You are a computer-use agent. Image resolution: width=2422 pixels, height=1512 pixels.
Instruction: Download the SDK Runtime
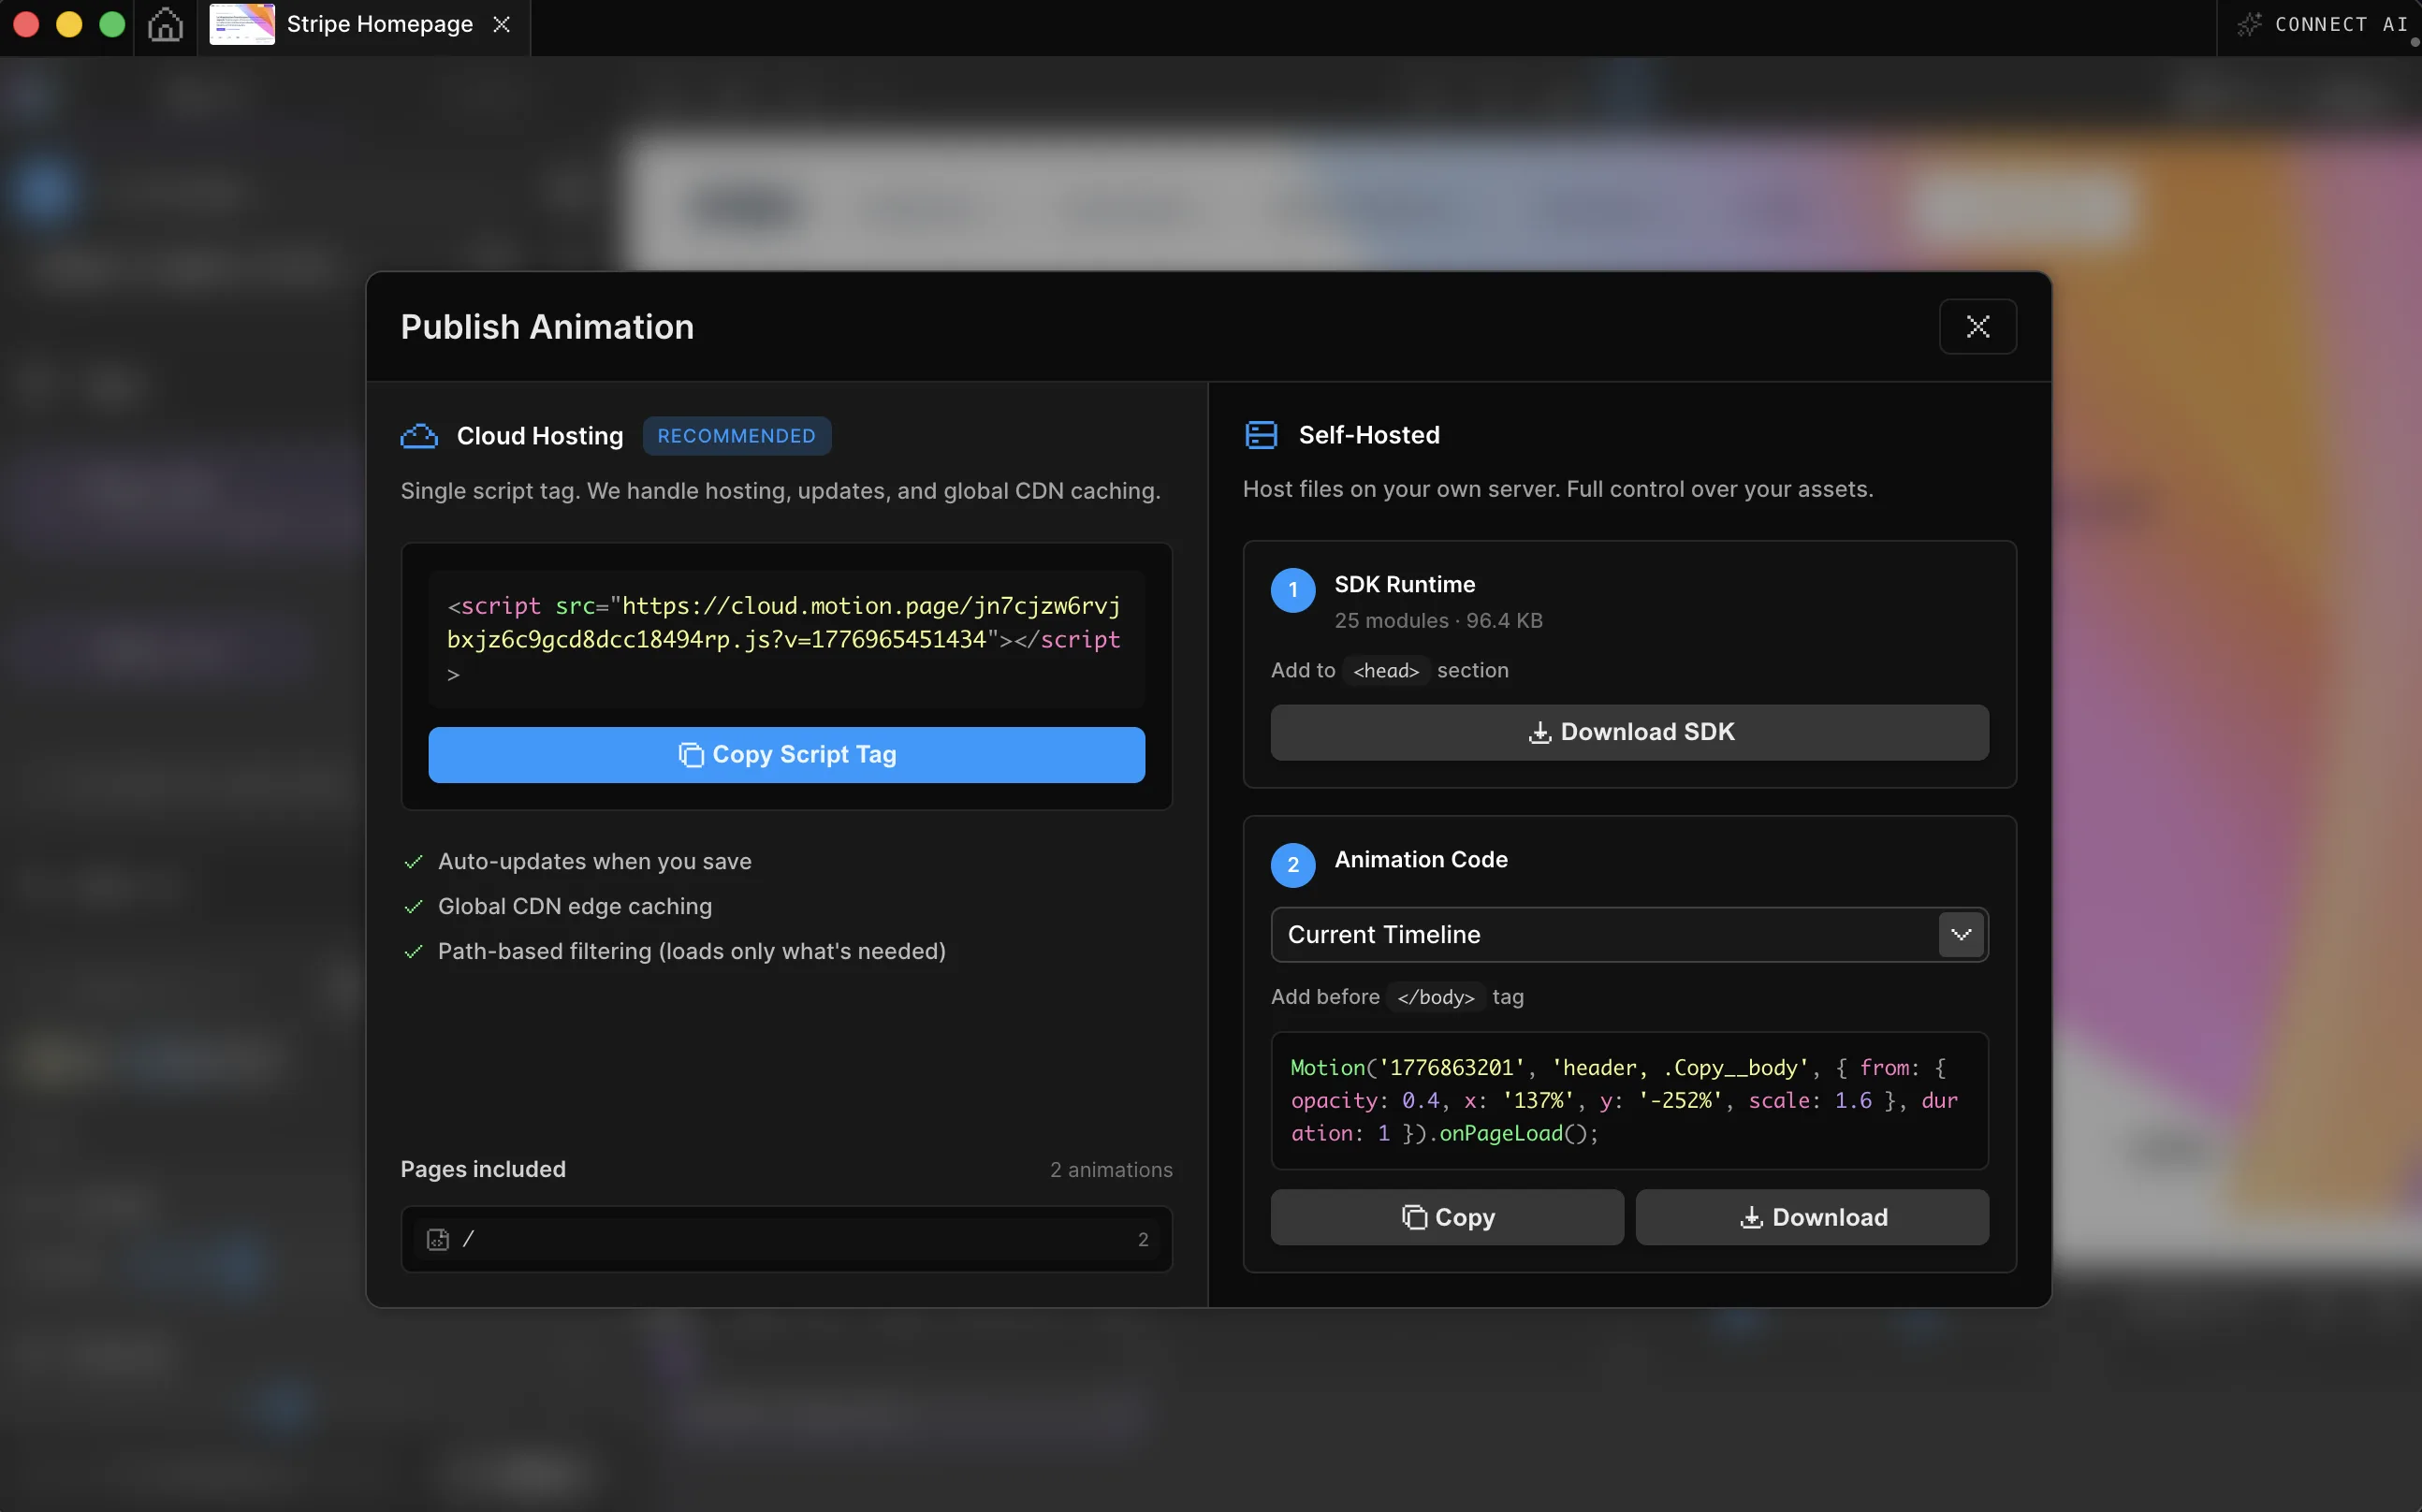[1629, 732]
